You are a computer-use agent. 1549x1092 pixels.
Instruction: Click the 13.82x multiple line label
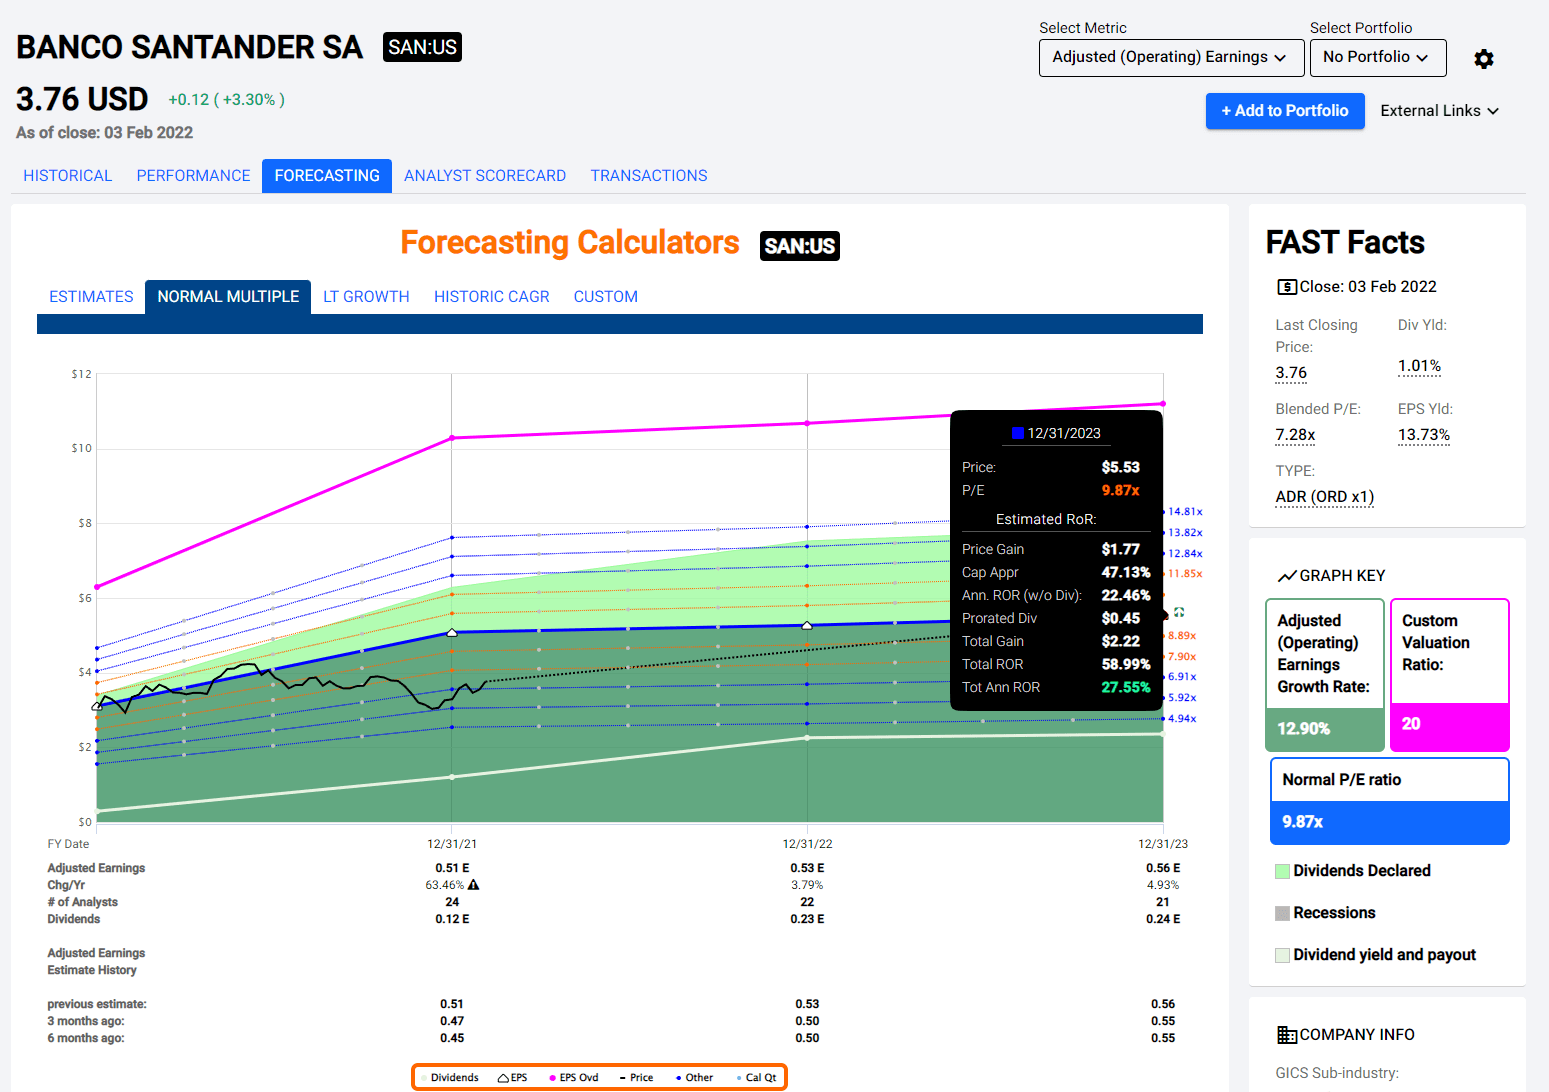(1185, 533)
